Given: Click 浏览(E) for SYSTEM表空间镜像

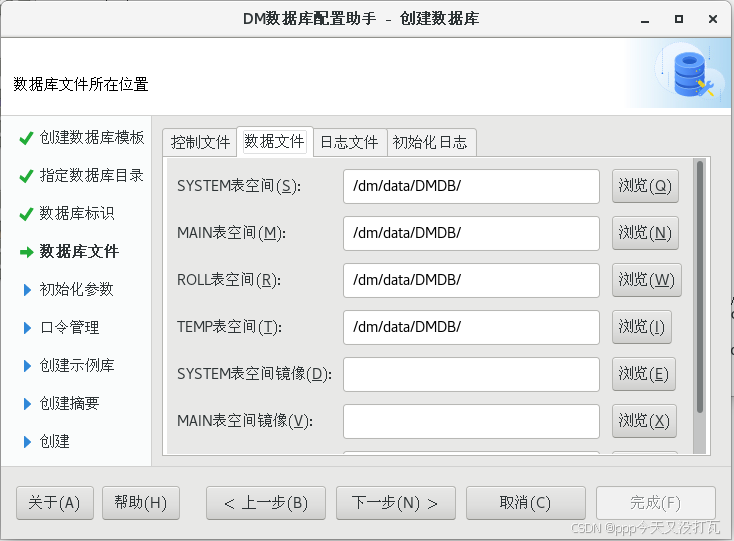Looking at the screenshot, I should click(x=644, y=374).
